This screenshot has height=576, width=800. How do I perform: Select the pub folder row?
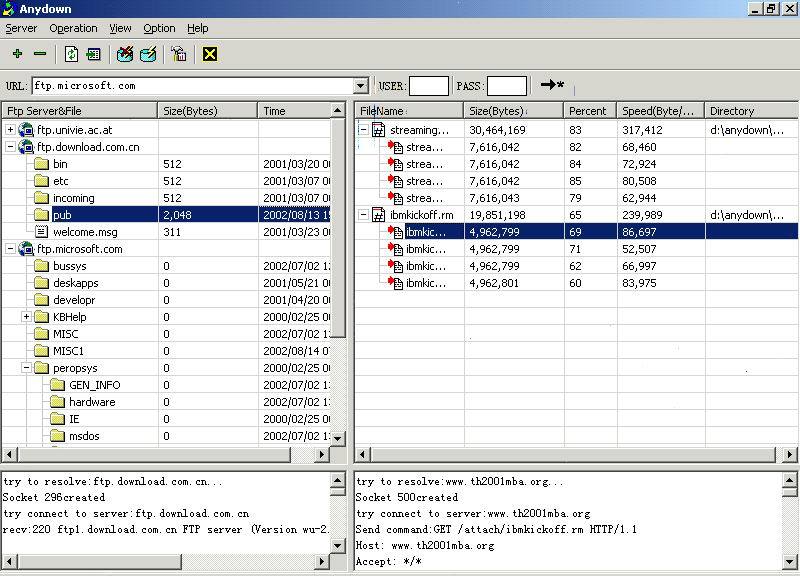[166, 215]
